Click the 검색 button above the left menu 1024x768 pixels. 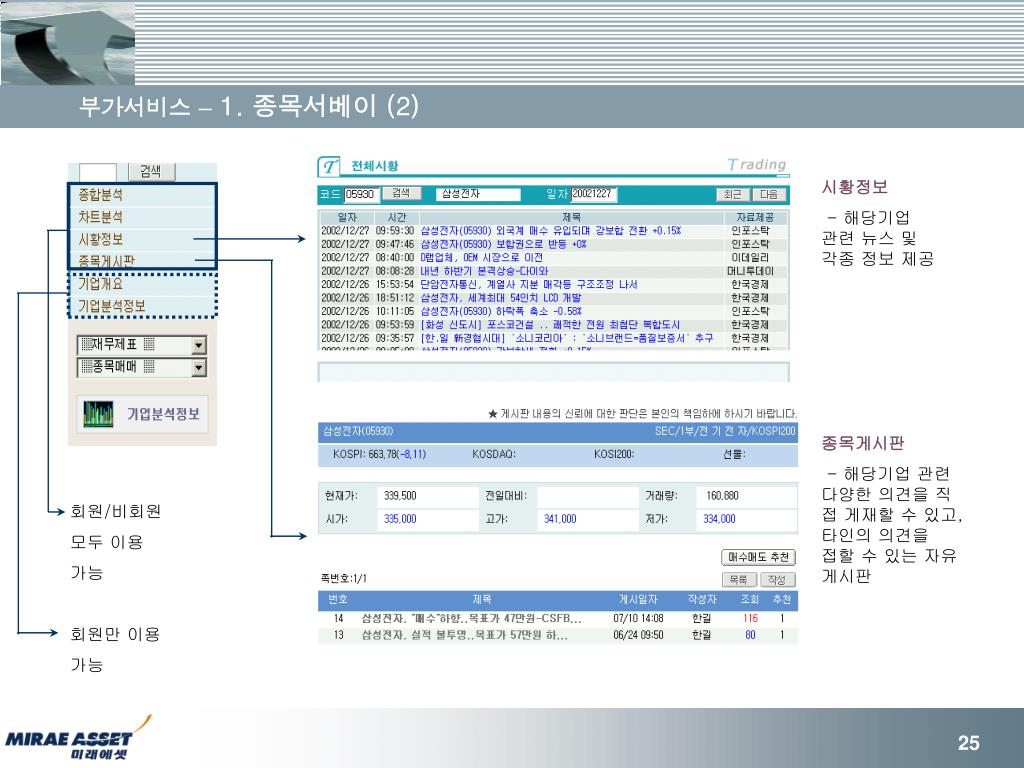pos(152,171)
